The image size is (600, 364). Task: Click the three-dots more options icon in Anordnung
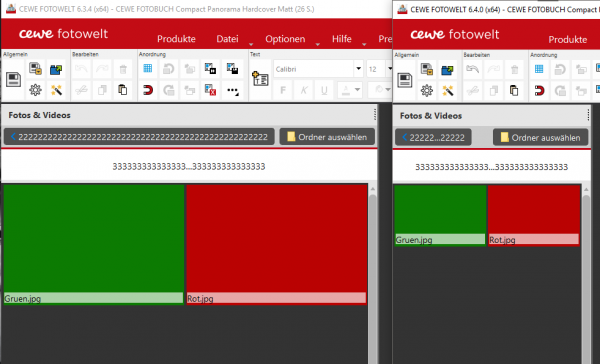tap(232, 90)
